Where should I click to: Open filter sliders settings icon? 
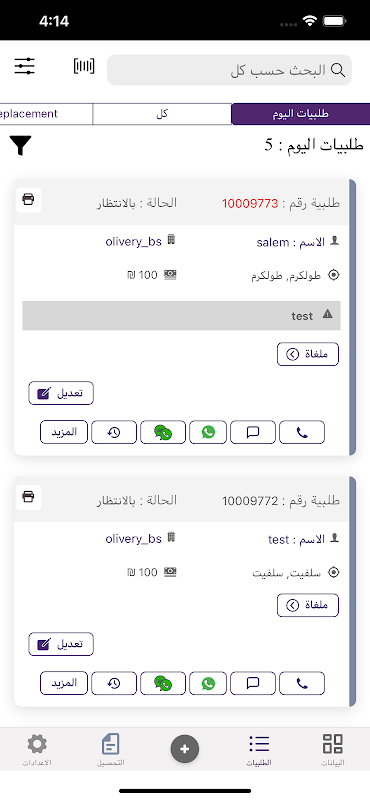24,66
